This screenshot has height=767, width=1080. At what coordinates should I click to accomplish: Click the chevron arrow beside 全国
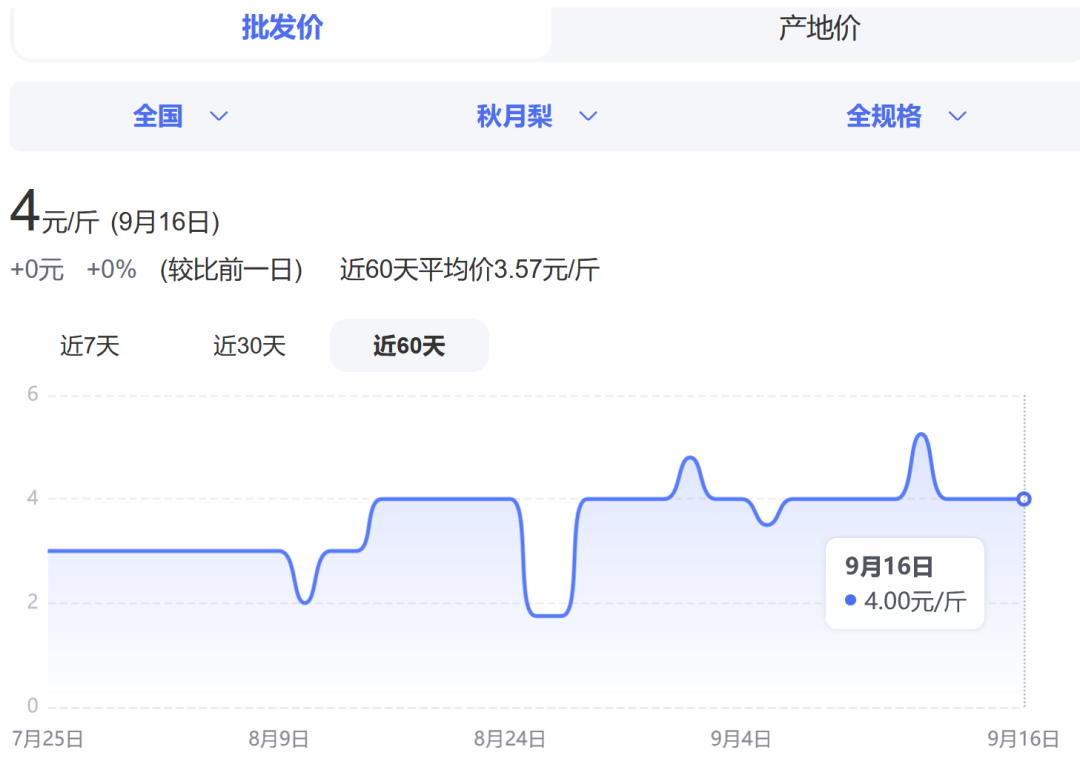[x=219, y=117]
